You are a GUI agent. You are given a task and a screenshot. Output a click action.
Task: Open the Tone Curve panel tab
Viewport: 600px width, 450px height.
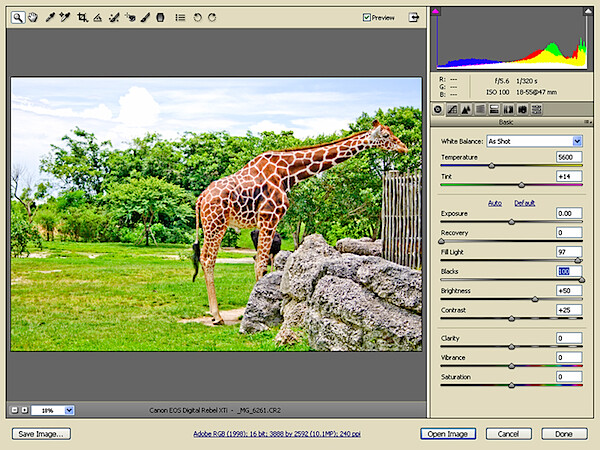point(452,110)
